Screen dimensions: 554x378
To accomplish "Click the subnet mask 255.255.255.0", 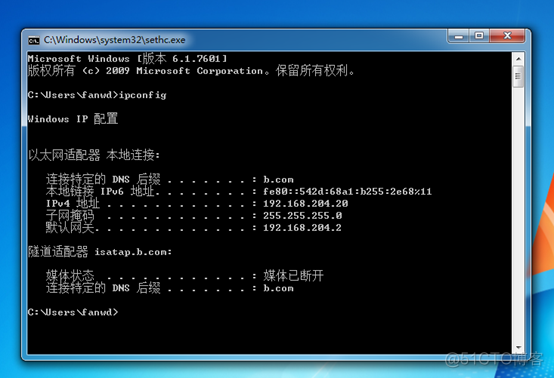I will pos(302,215).
